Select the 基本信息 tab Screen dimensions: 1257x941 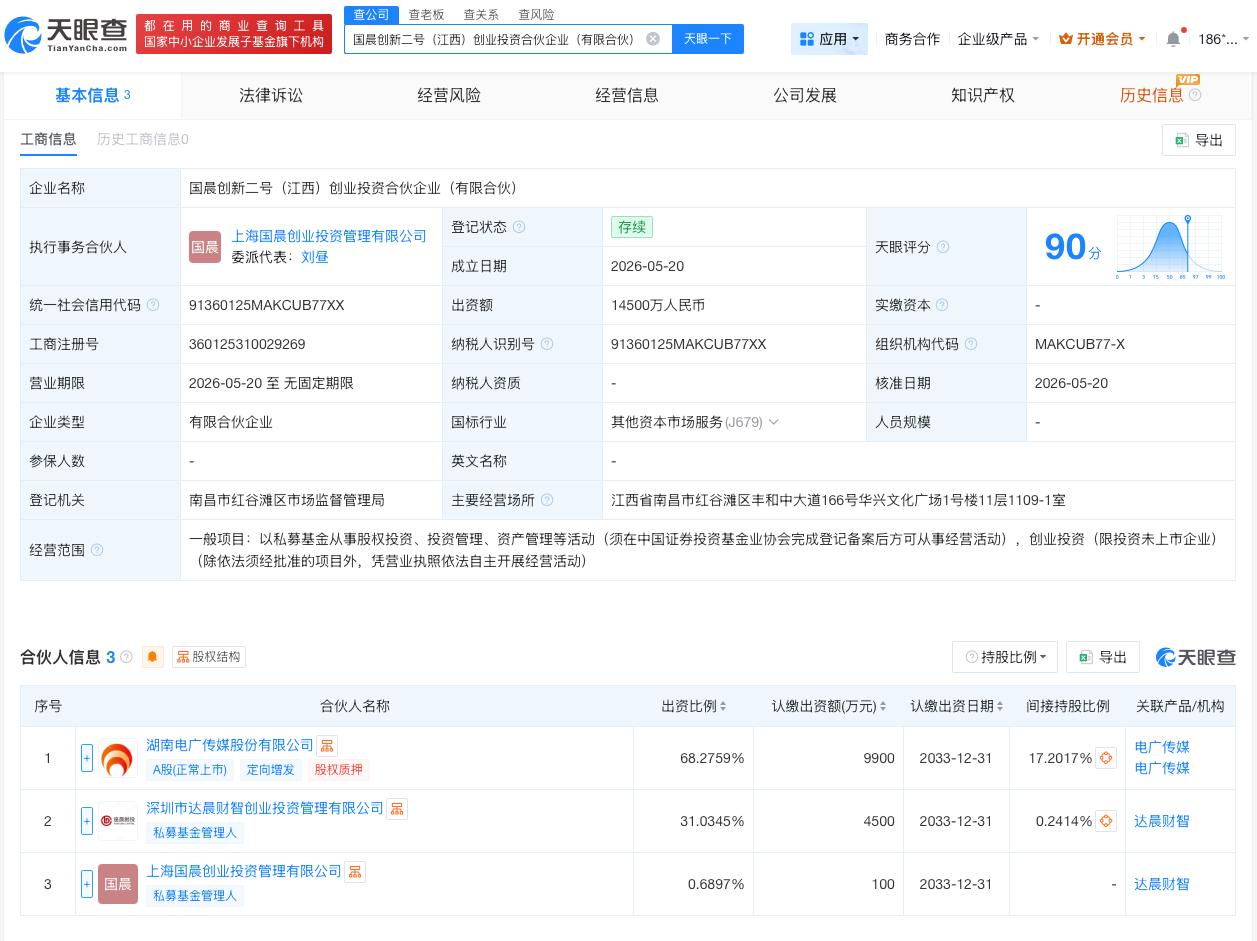(93, 95)
